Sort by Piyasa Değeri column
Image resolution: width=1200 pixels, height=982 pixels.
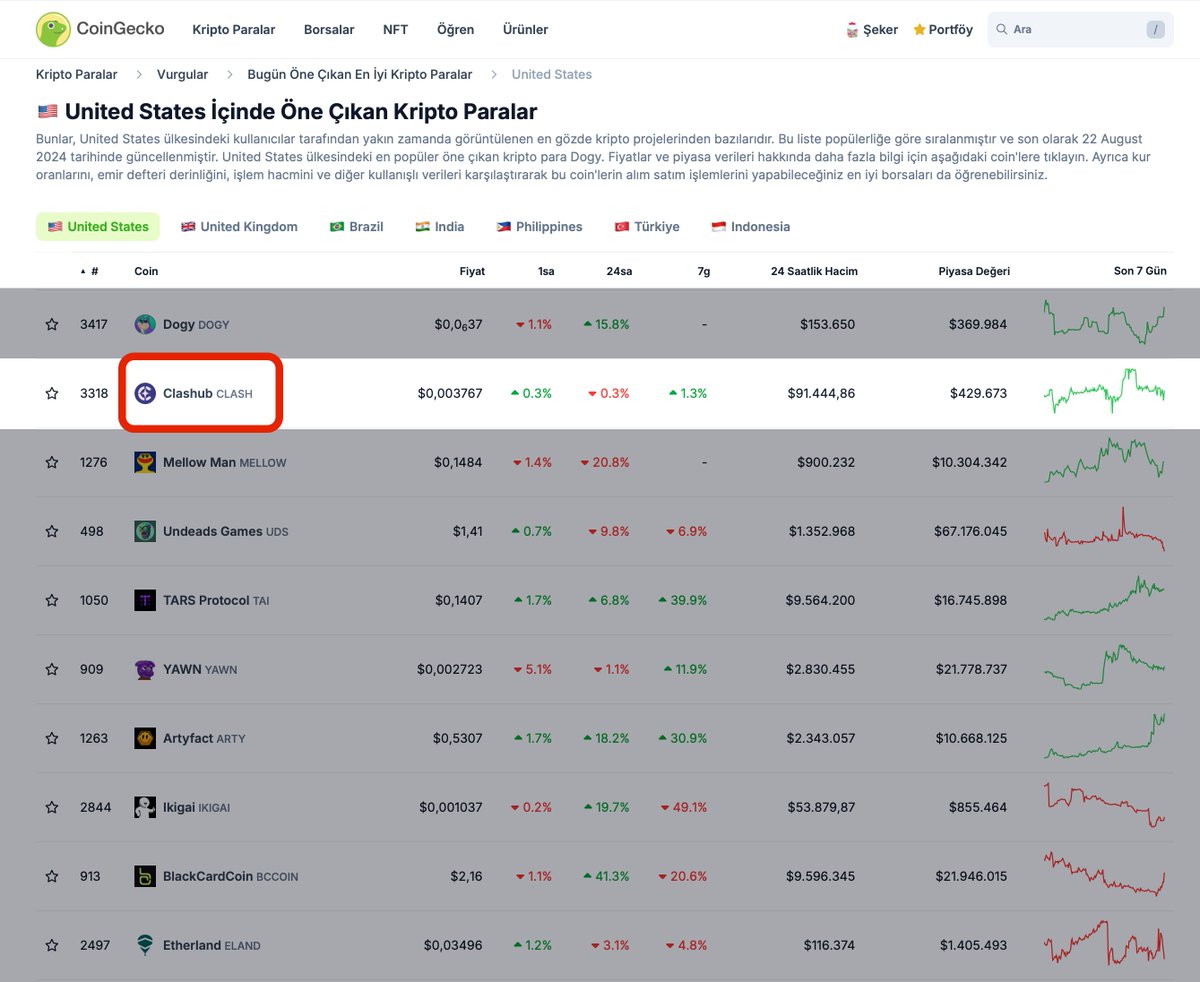[974, 271]
